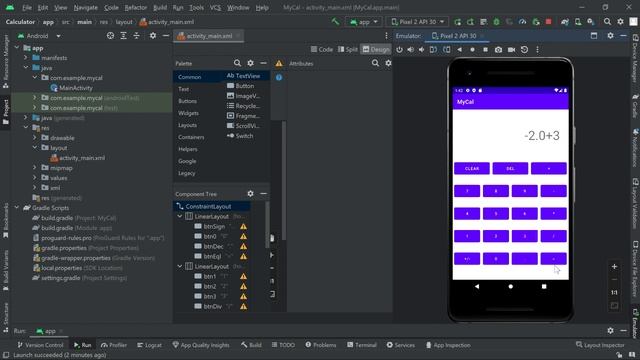This screenshot has height=360, width=640.
Task: Click the warning triangle beside Attributes
Action: [279, 63]
